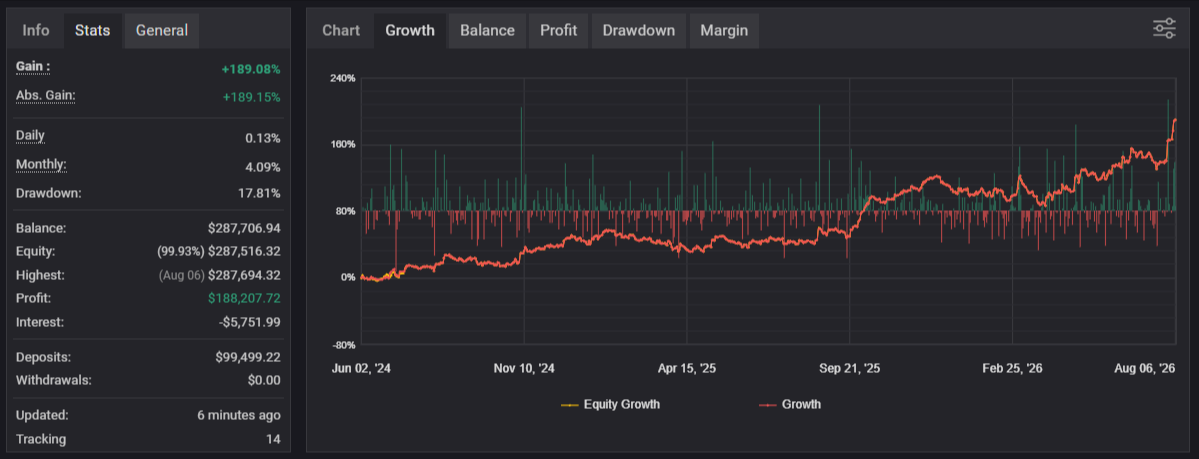The width and height of the screenshot is (1199, 459).
Task: Open the Balance chart tab
Action: (x=487, y=31)
